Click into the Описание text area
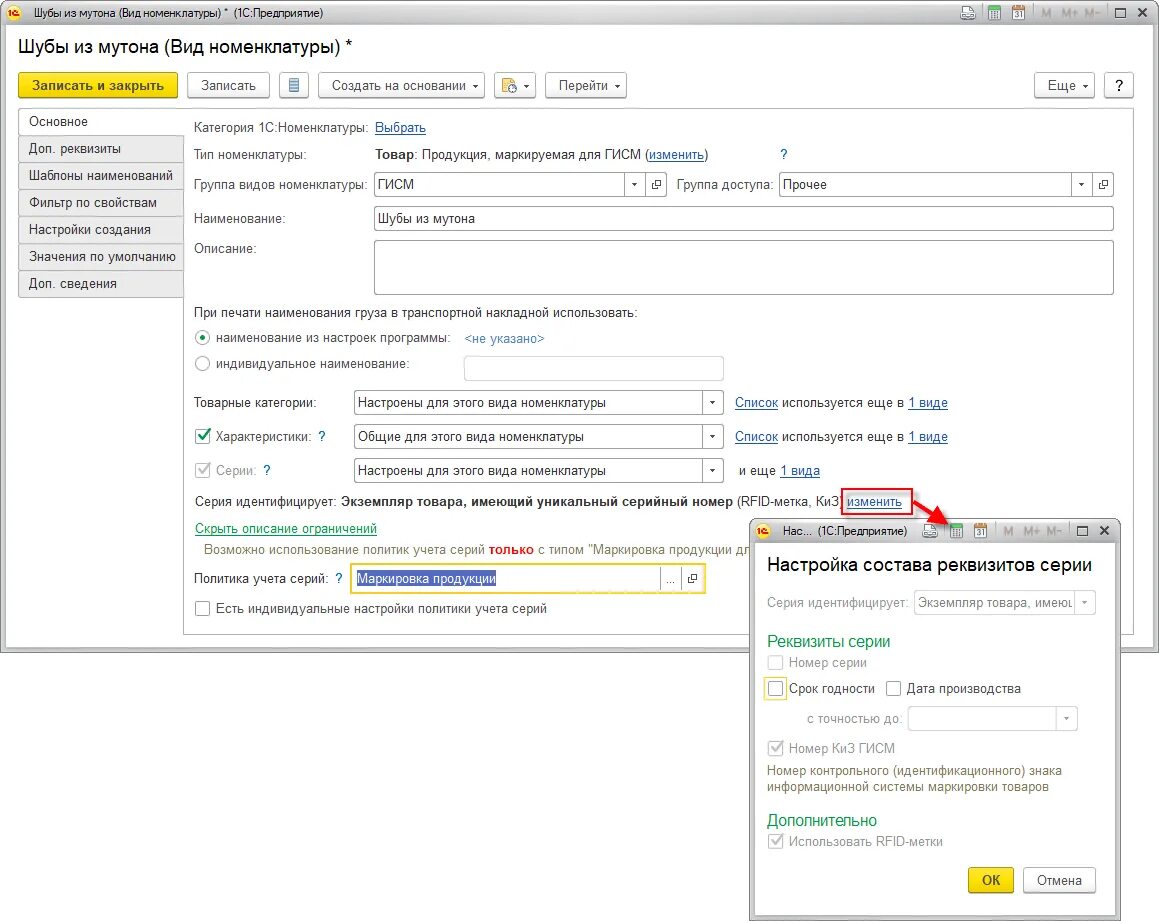This screenshot has width=1159, height=921. [744, 268]
